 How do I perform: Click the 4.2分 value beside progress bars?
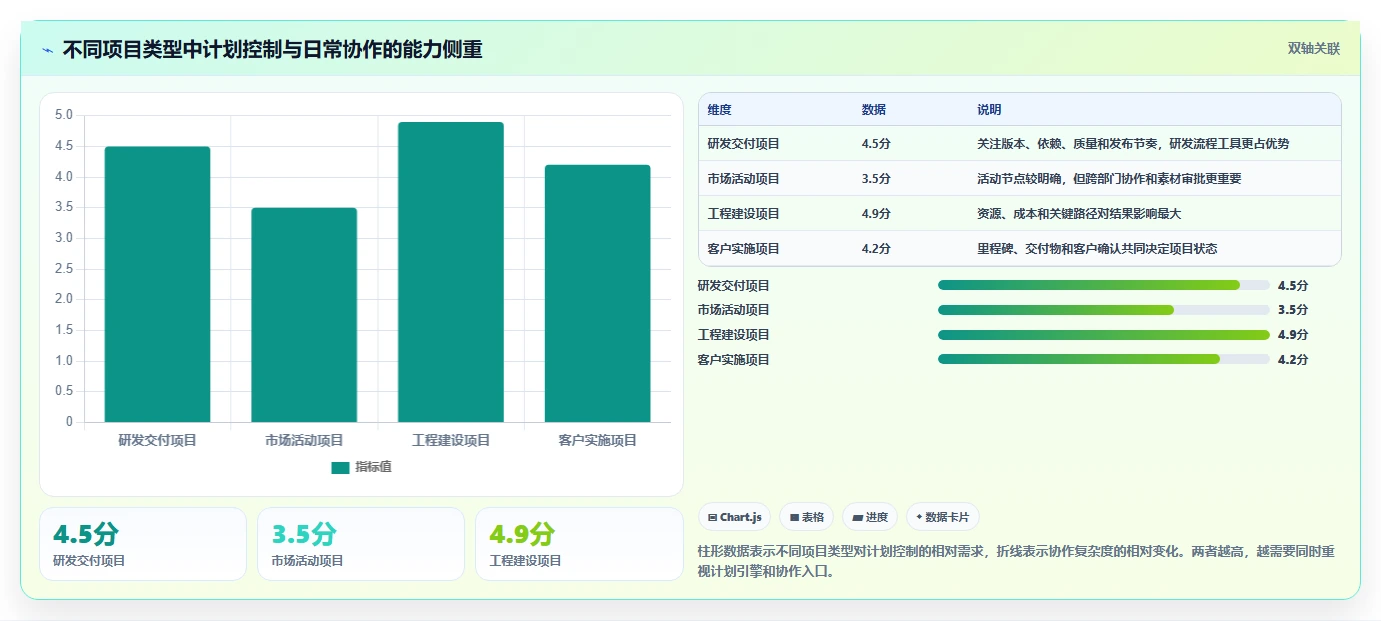coord(1293,359)
